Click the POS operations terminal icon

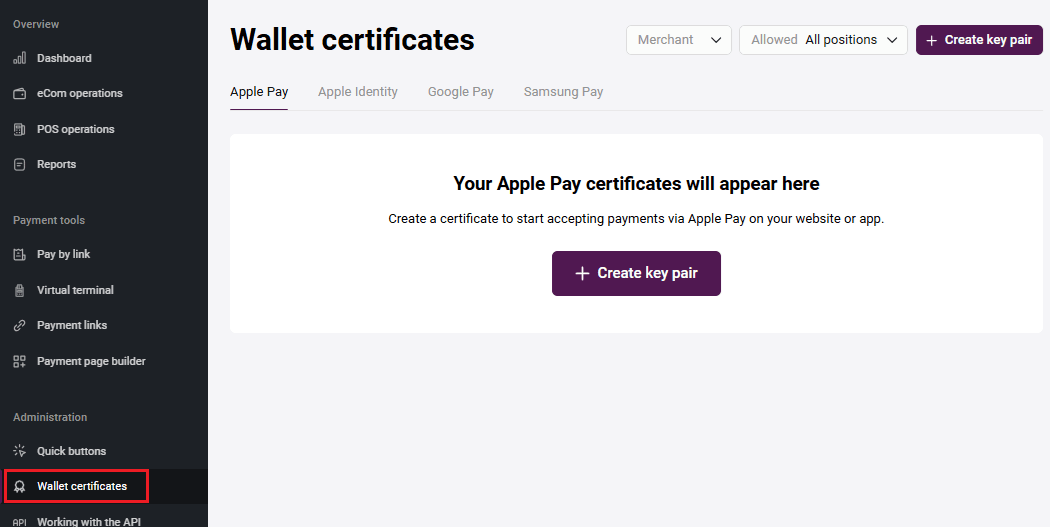pos(19,129)
